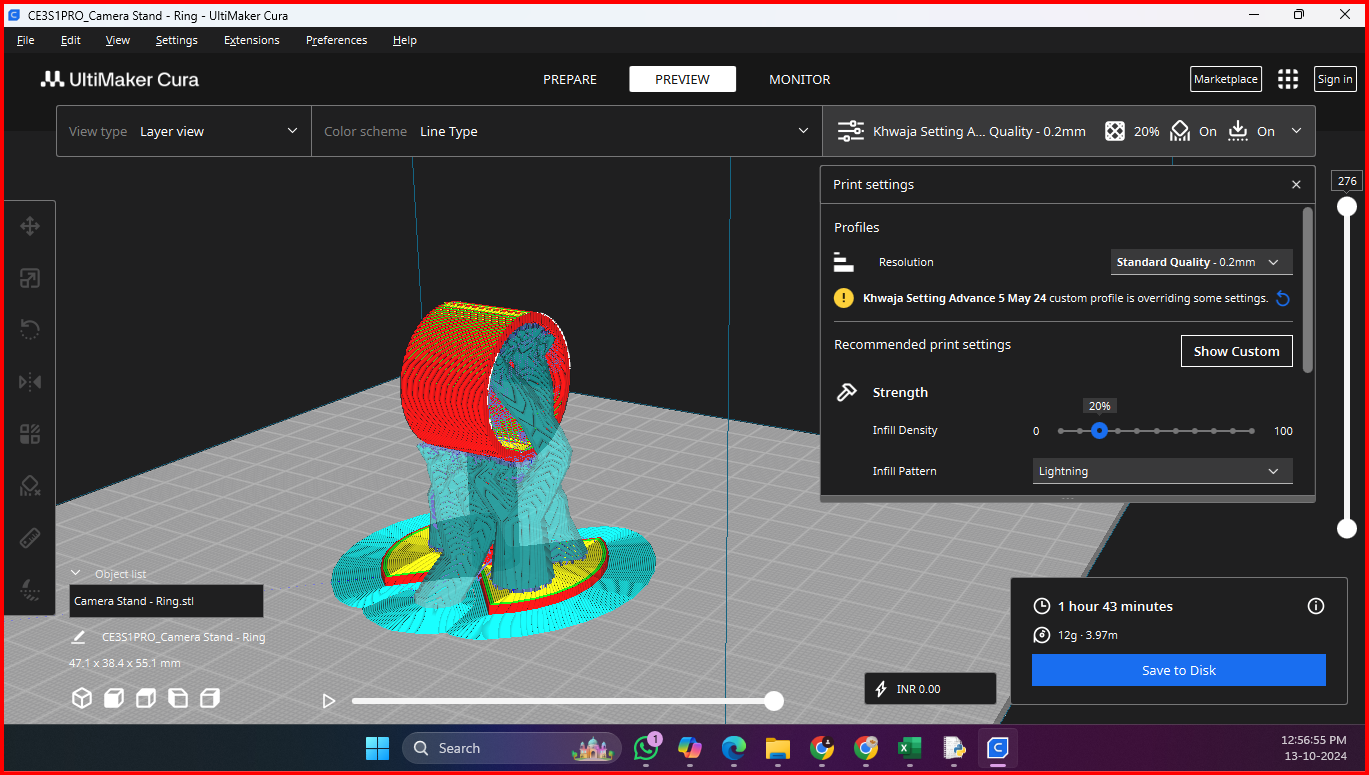Click the Show Custom button
Image resolution: width=1369 pixels, height=775 pixels.
coord(1236,351)
